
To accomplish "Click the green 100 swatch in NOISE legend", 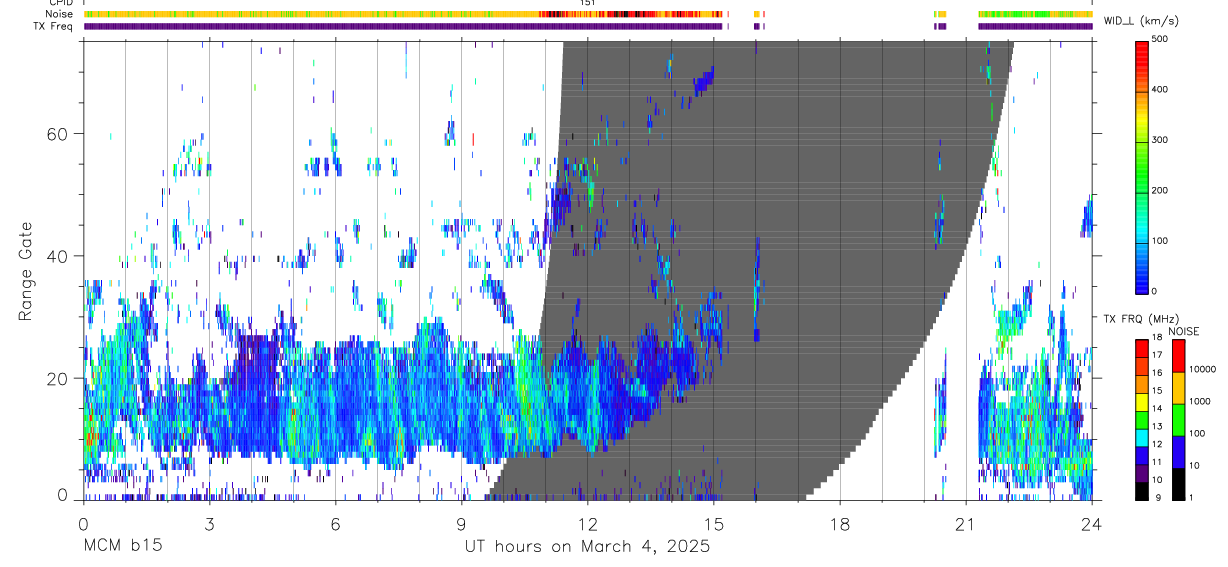I will [1178, 419].
